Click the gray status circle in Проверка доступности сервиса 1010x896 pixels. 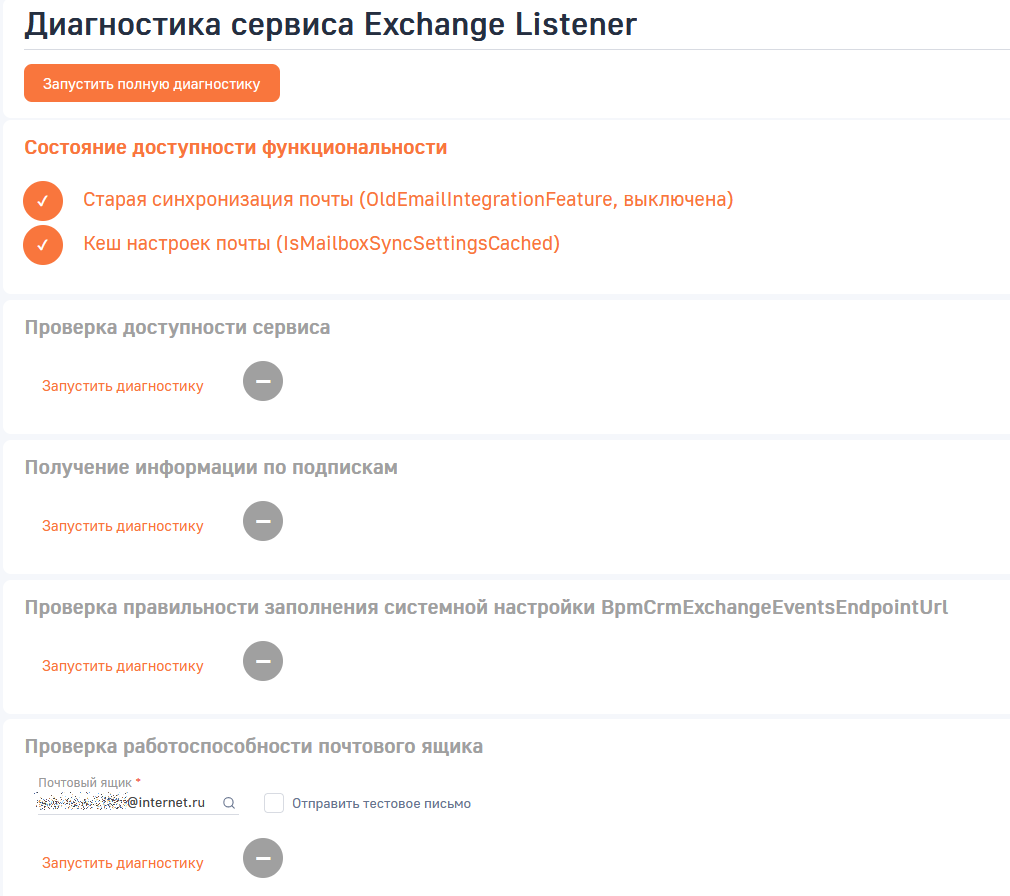coord(262,381)
